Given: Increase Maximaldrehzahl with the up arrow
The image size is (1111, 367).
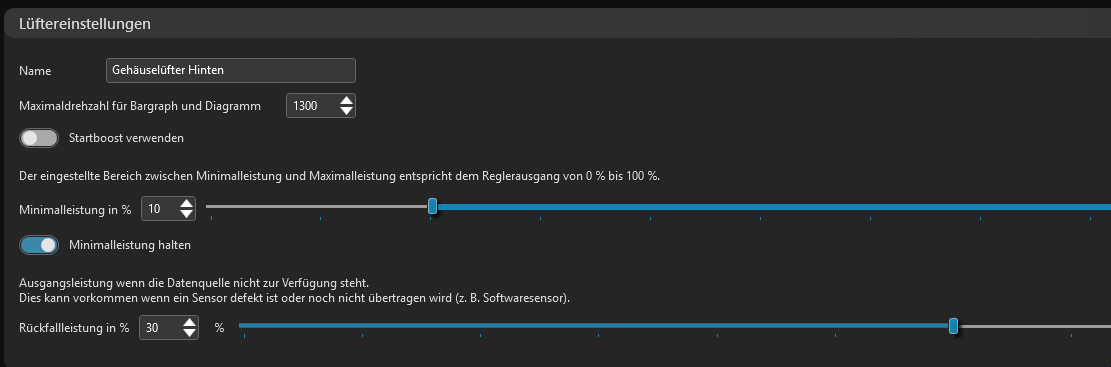Looking at the screenshot, I should pos(346,101).
